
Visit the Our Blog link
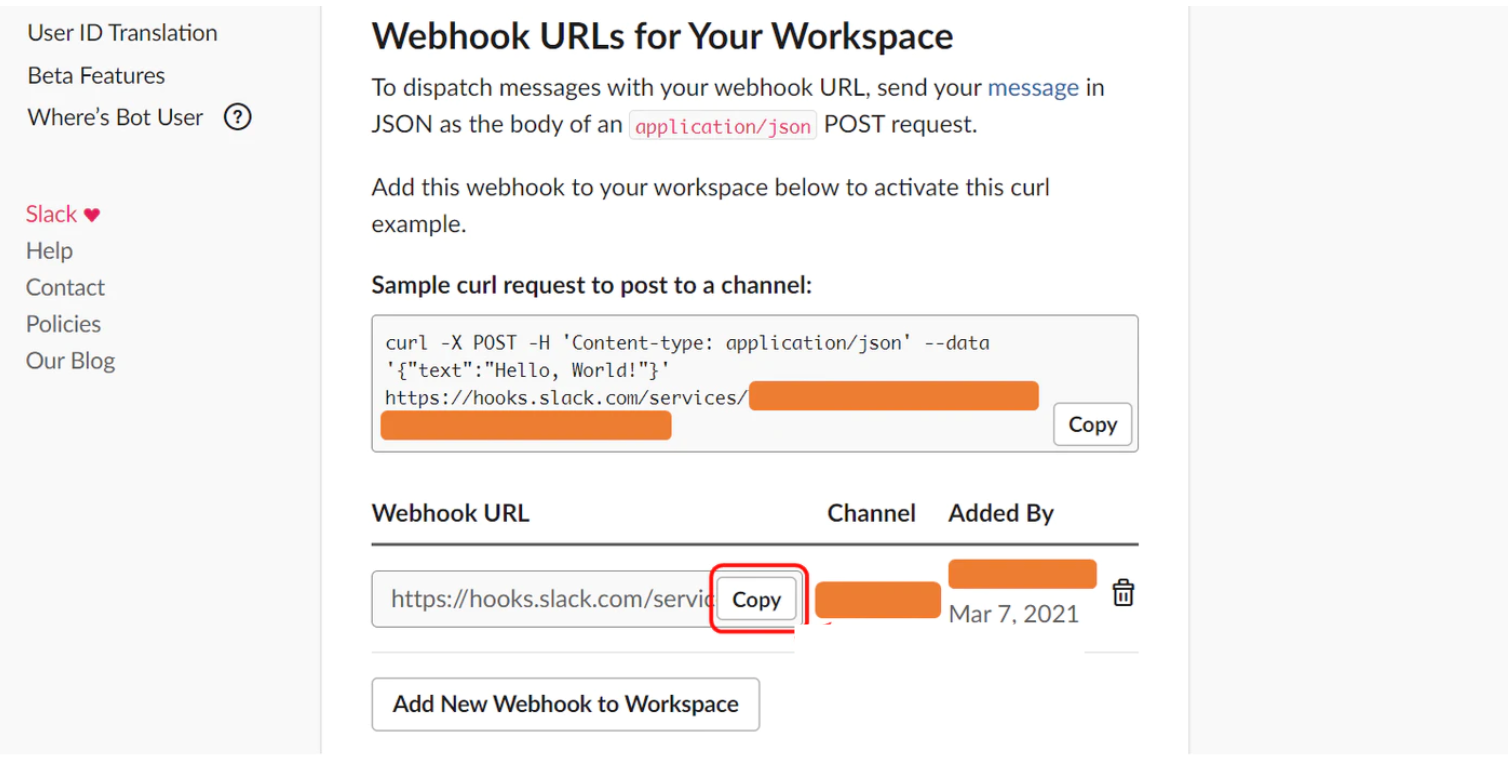(70, 361)
